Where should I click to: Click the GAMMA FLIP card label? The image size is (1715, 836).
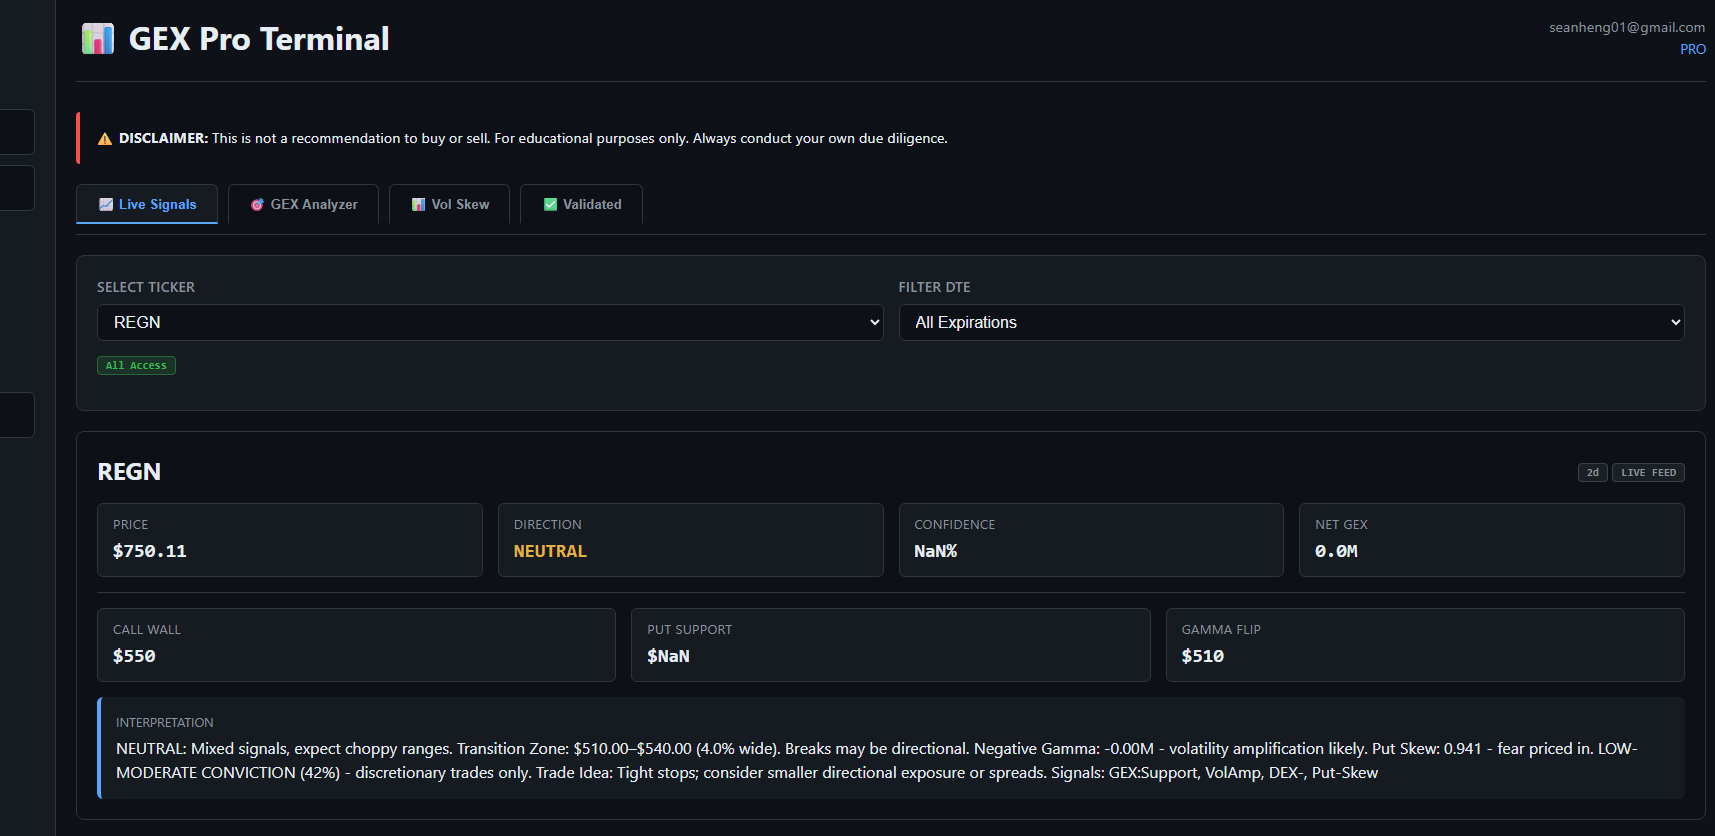(x=1221, y=630)
